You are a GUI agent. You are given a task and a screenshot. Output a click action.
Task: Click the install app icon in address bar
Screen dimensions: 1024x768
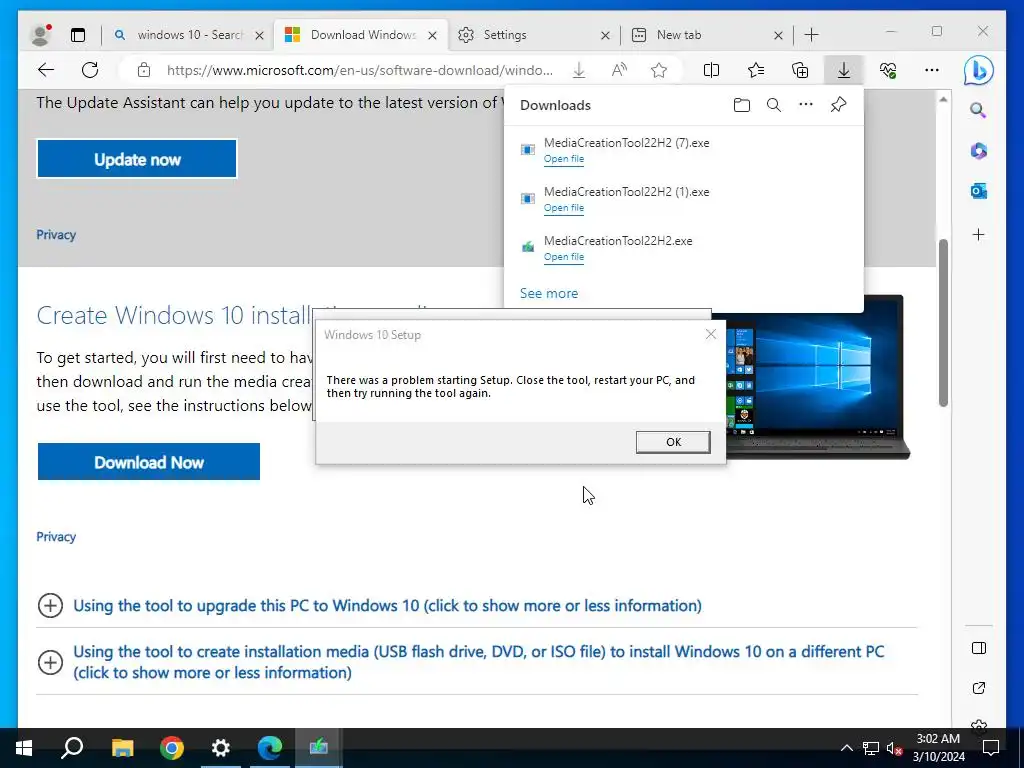coord(579,70)
